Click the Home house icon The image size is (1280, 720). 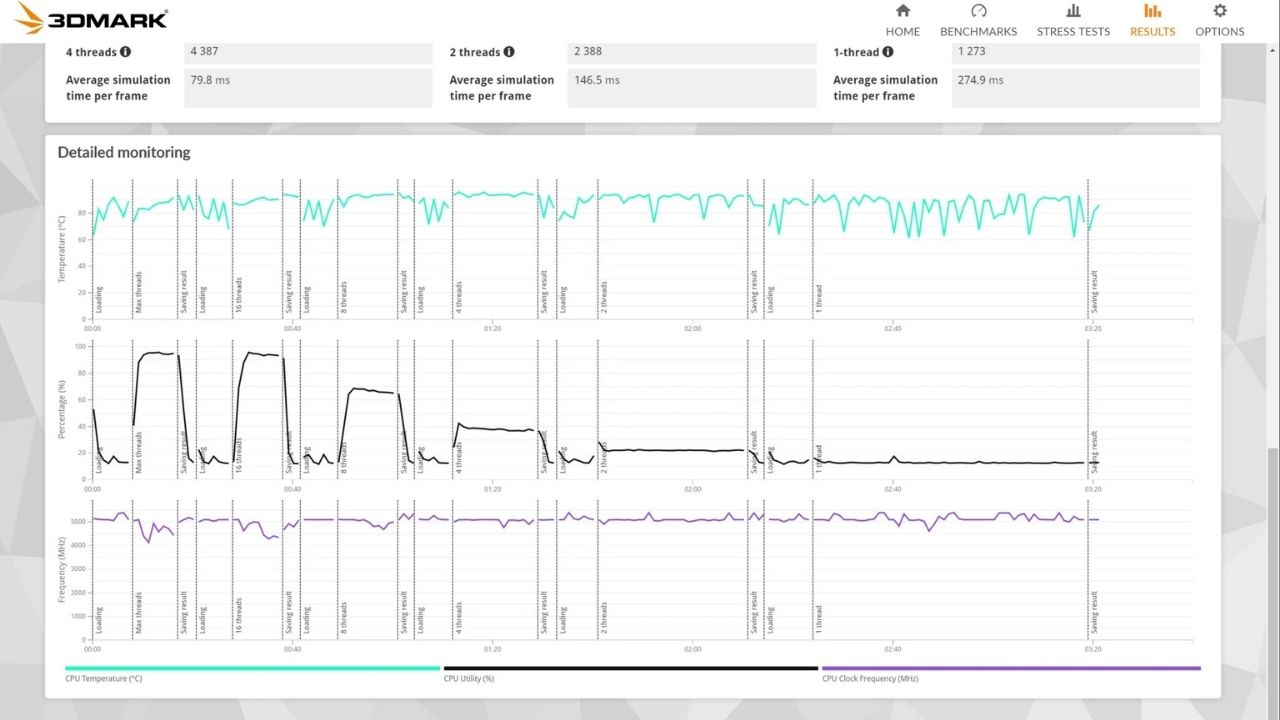point(902,11)
